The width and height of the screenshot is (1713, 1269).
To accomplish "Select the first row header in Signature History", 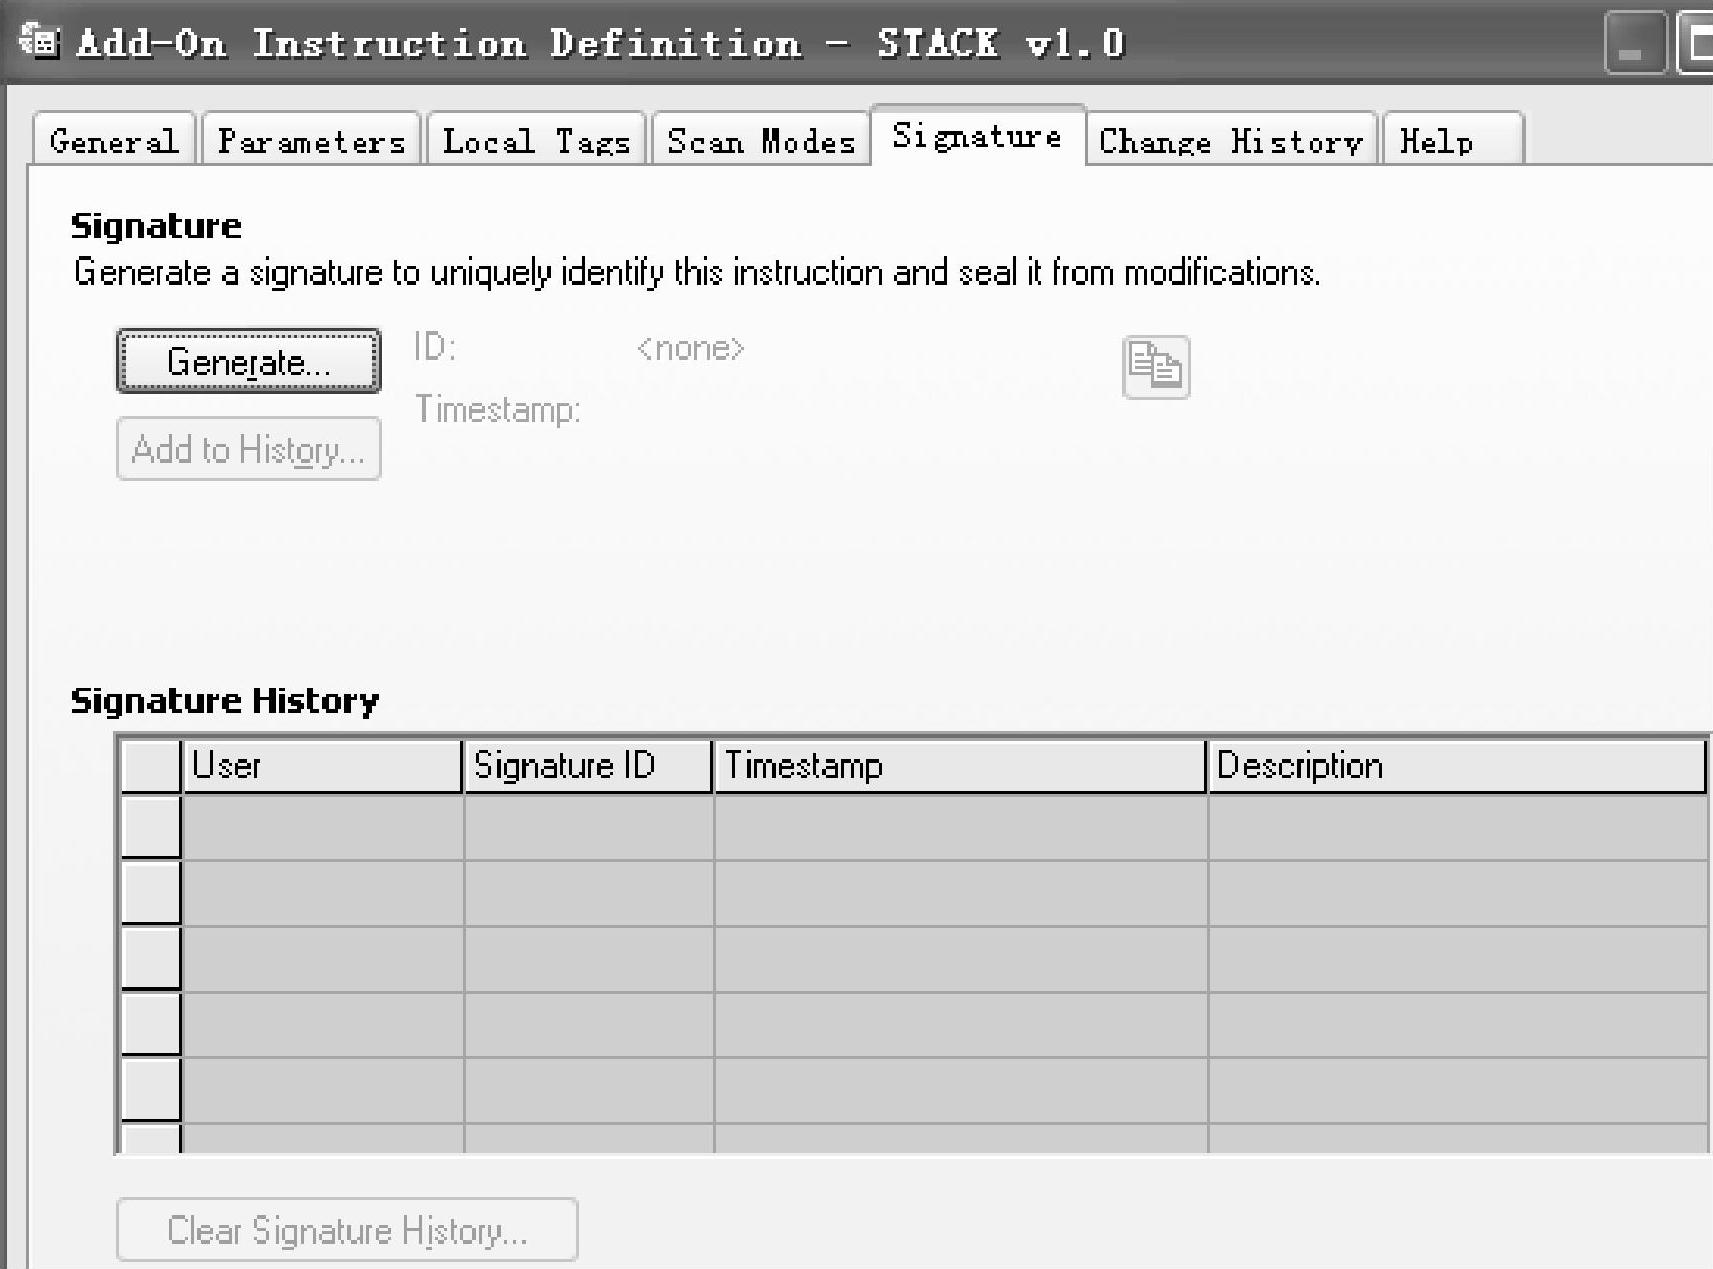I will pyautogui.click(x=151, y=827).
